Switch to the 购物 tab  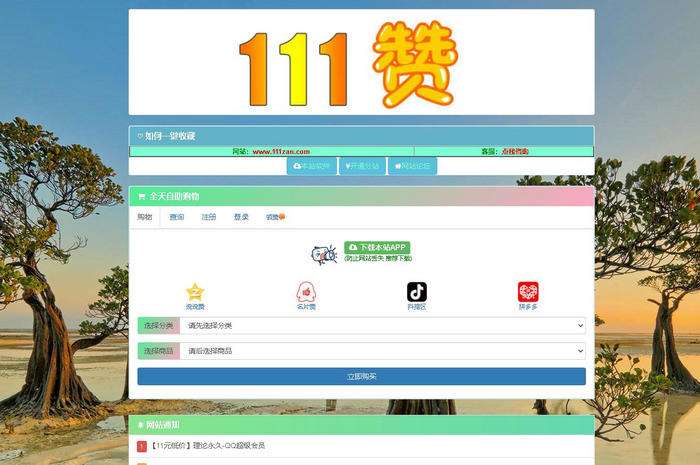(145, 217)
